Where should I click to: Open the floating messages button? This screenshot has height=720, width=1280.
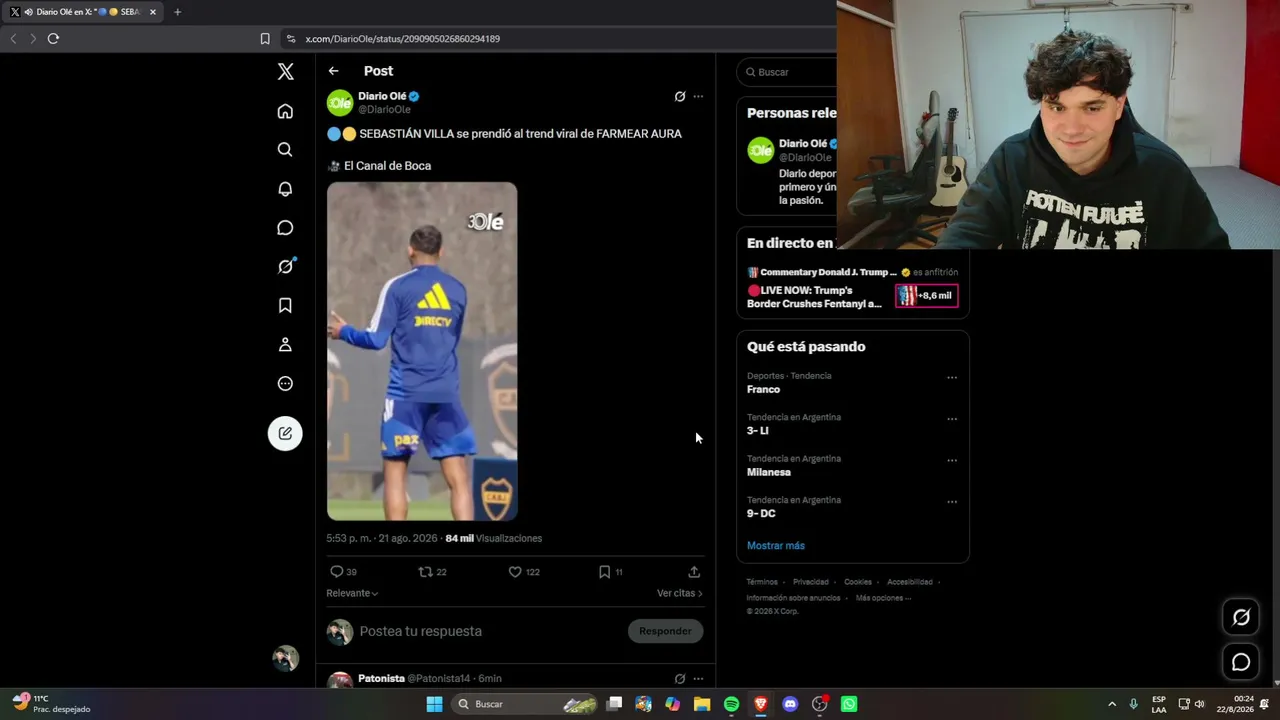tap(1241, 662)
